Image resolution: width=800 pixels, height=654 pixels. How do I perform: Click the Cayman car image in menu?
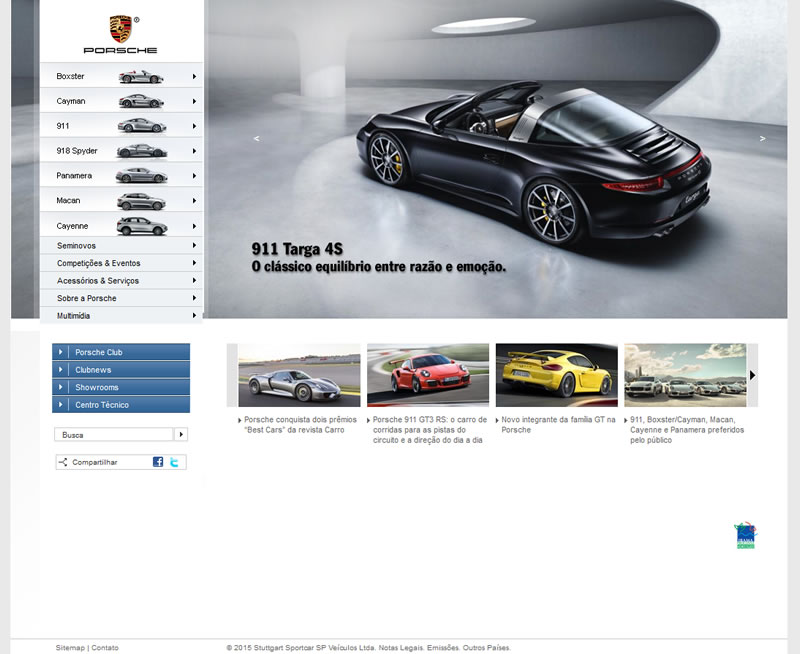pos(141,101)
